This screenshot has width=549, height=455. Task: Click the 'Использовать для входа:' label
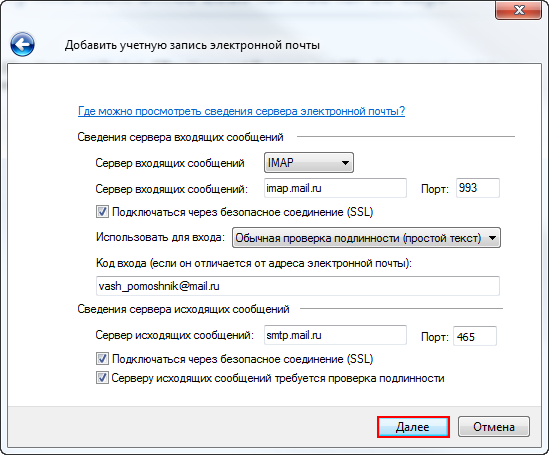(x=160, y=237)
